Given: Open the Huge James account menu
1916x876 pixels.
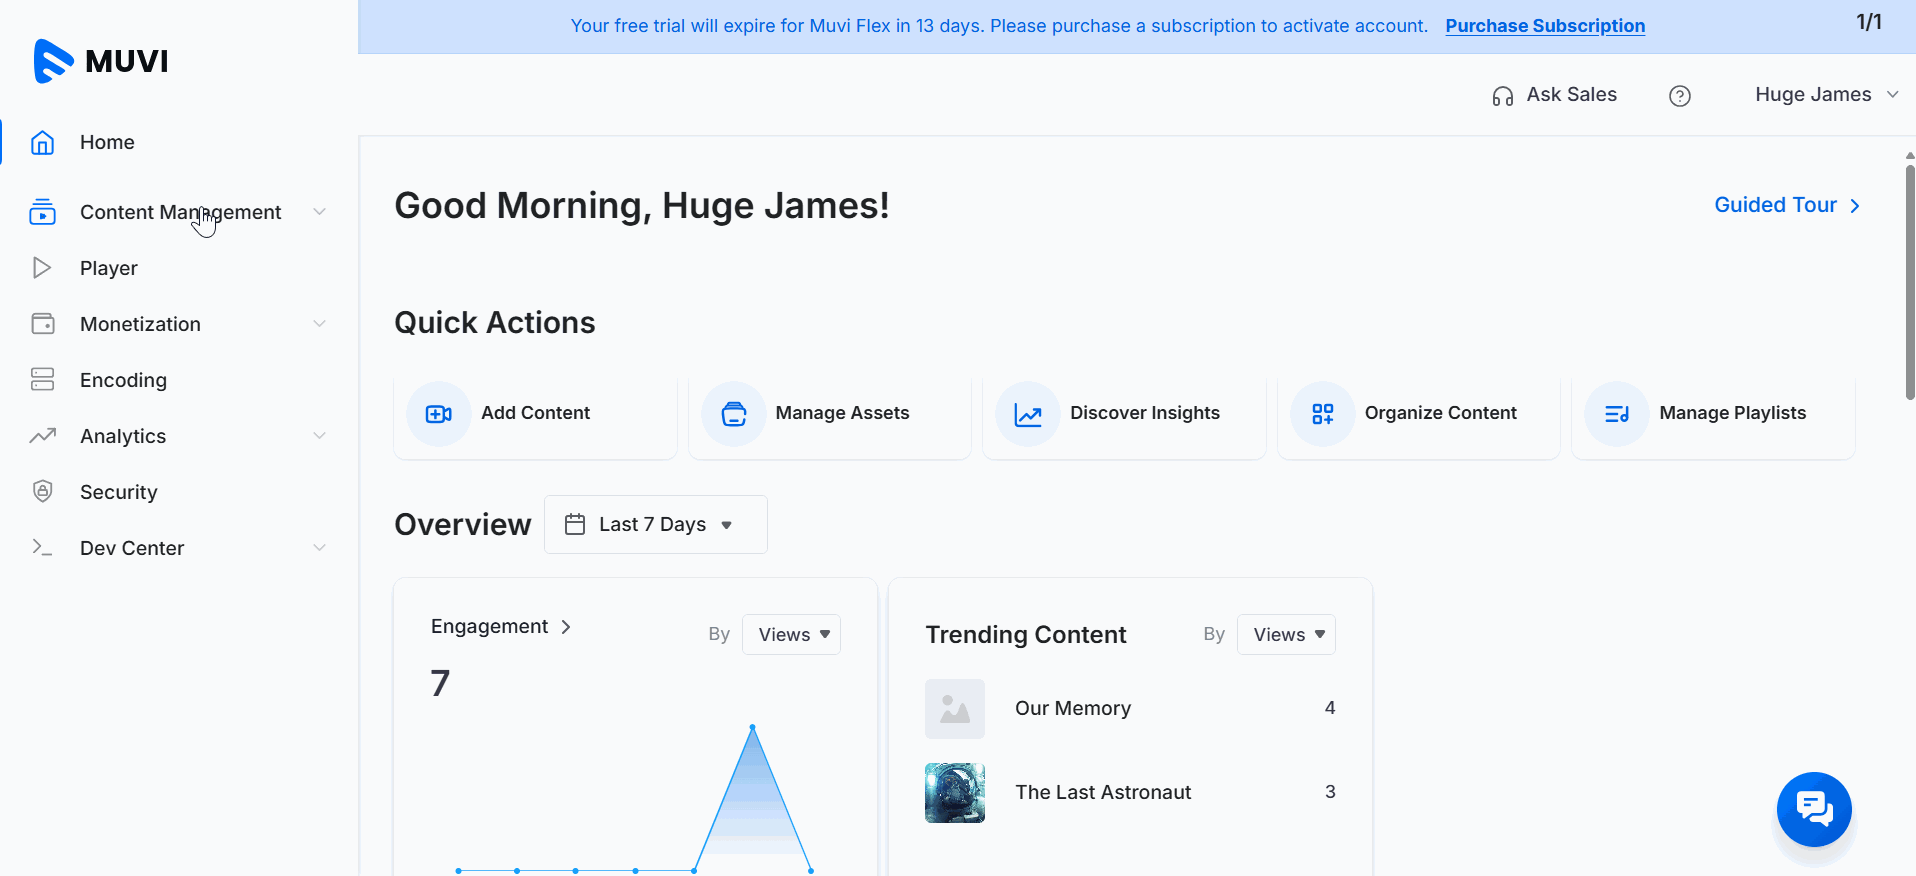Looking at the screenshot, I should (x=1826, y=95).
